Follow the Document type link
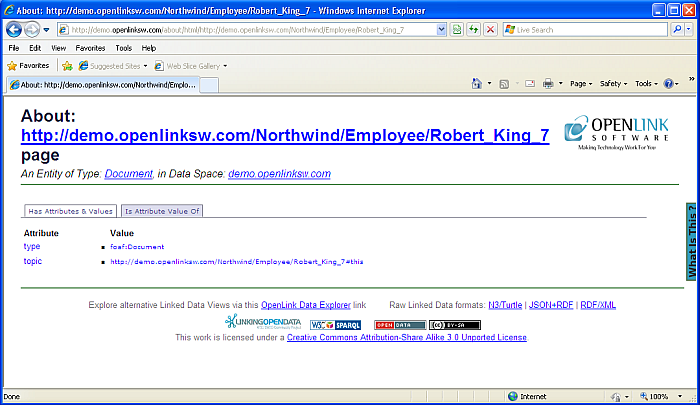 click(129, 174)
